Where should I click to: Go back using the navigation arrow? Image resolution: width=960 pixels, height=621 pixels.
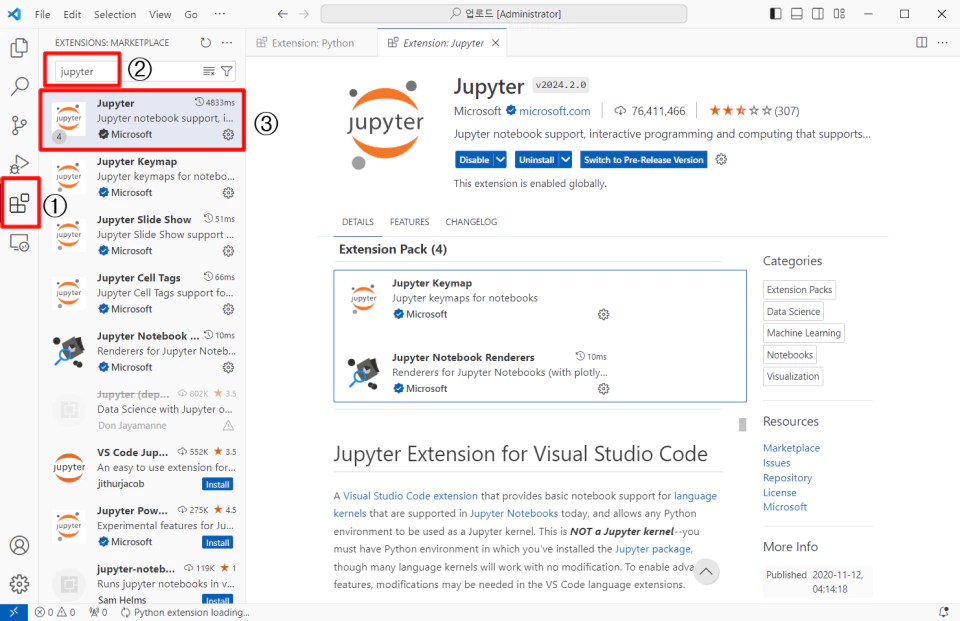282,13
